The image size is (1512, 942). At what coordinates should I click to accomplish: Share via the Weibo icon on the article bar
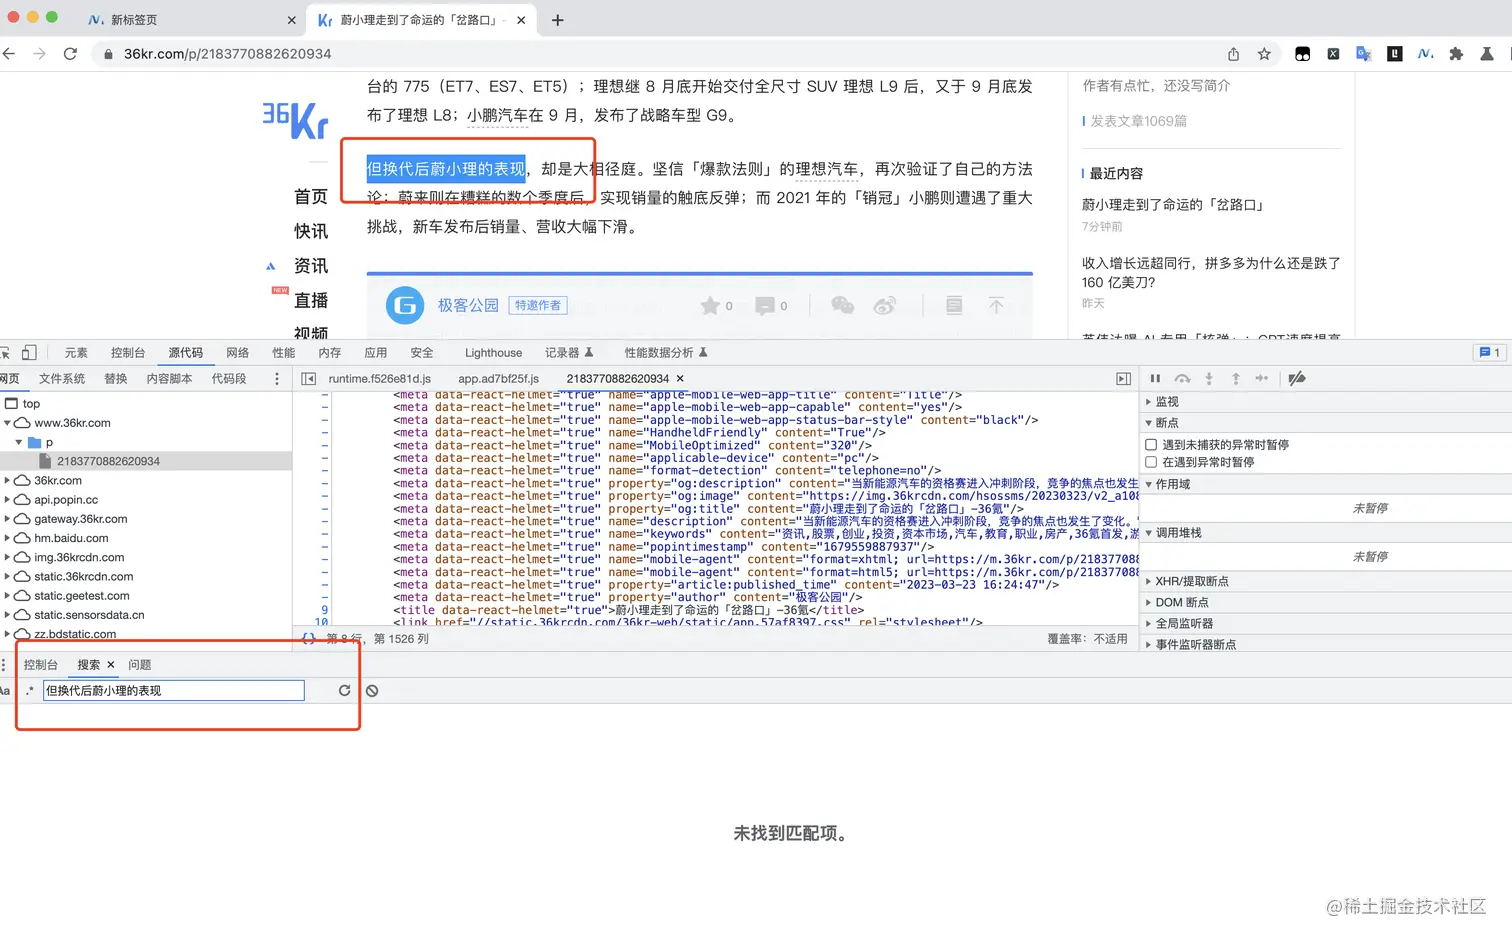(885, 305)
